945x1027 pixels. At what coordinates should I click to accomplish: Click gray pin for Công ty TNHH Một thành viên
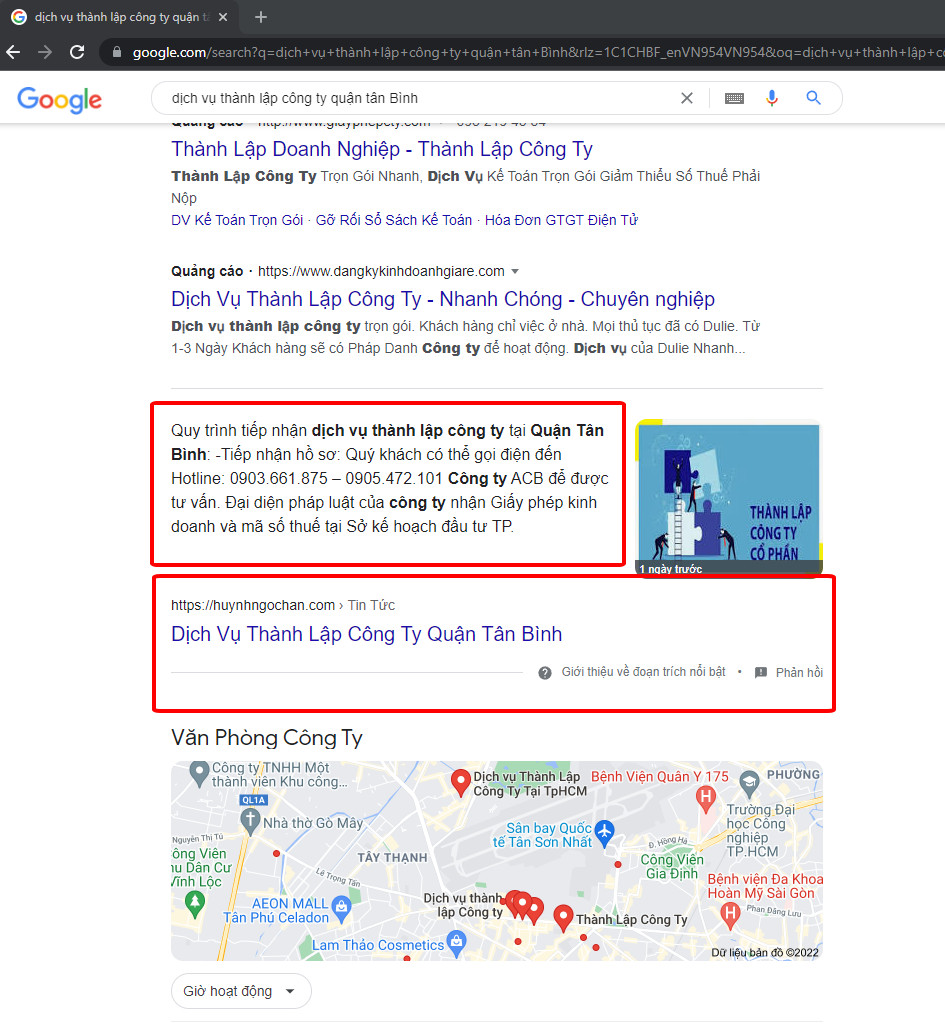click(198, 773)
